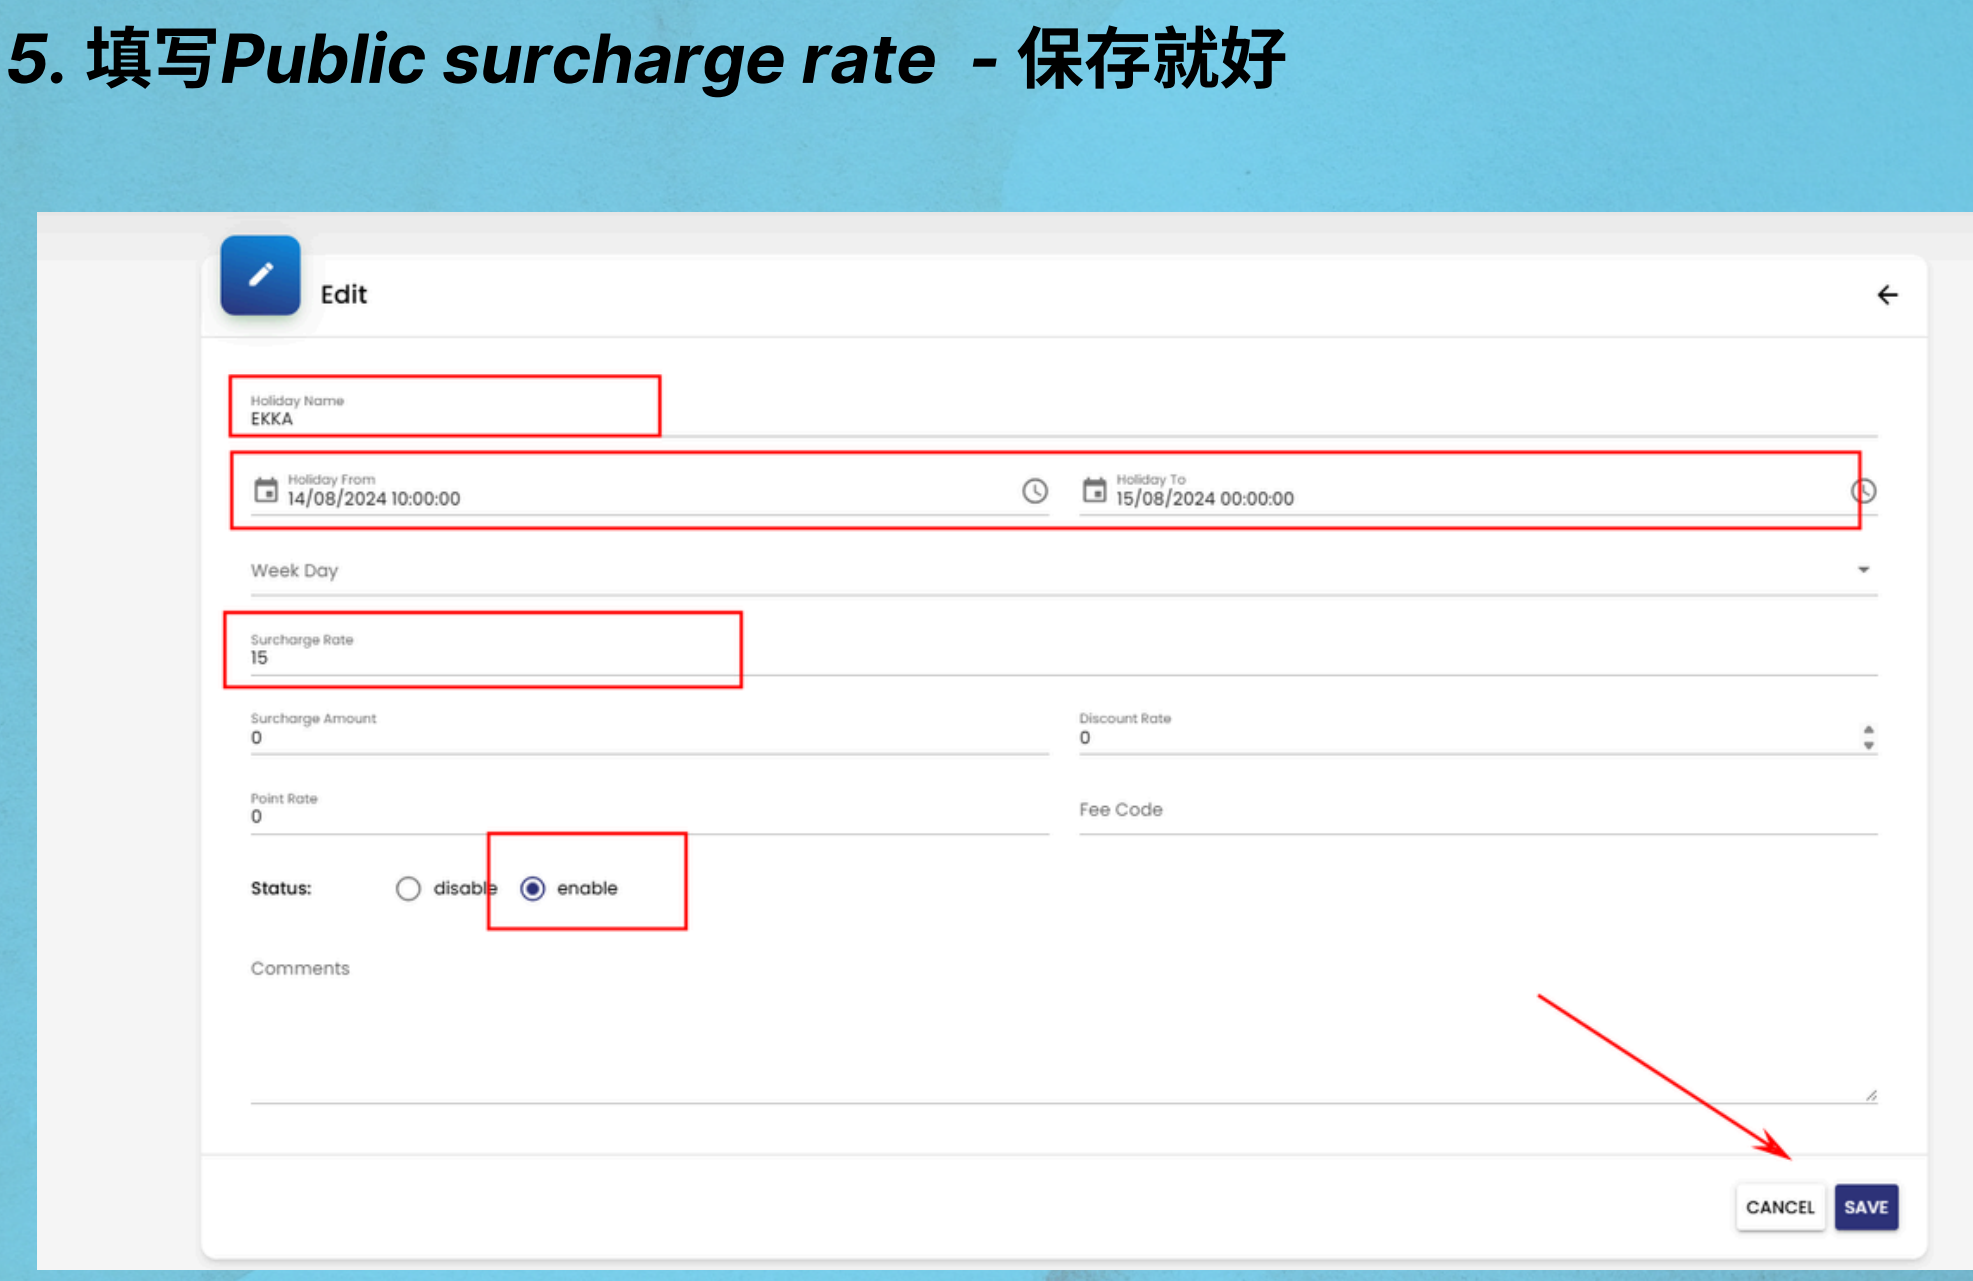Click Holiday From clock icon
This screenshot has width=1973, height=1281.
pyautogui.click(x=1034, y=491)
